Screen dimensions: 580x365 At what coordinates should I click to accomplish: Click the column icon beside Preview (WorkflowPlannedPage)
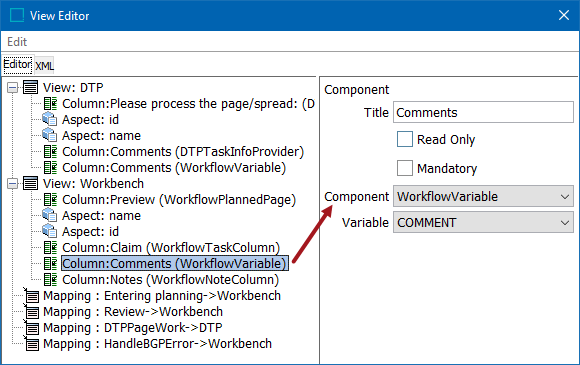pos(50,200)
